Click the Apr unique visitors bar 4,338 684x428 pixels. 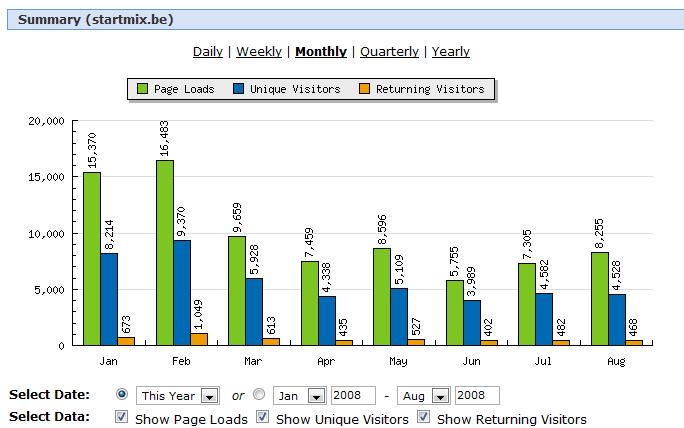click(327, 321)
